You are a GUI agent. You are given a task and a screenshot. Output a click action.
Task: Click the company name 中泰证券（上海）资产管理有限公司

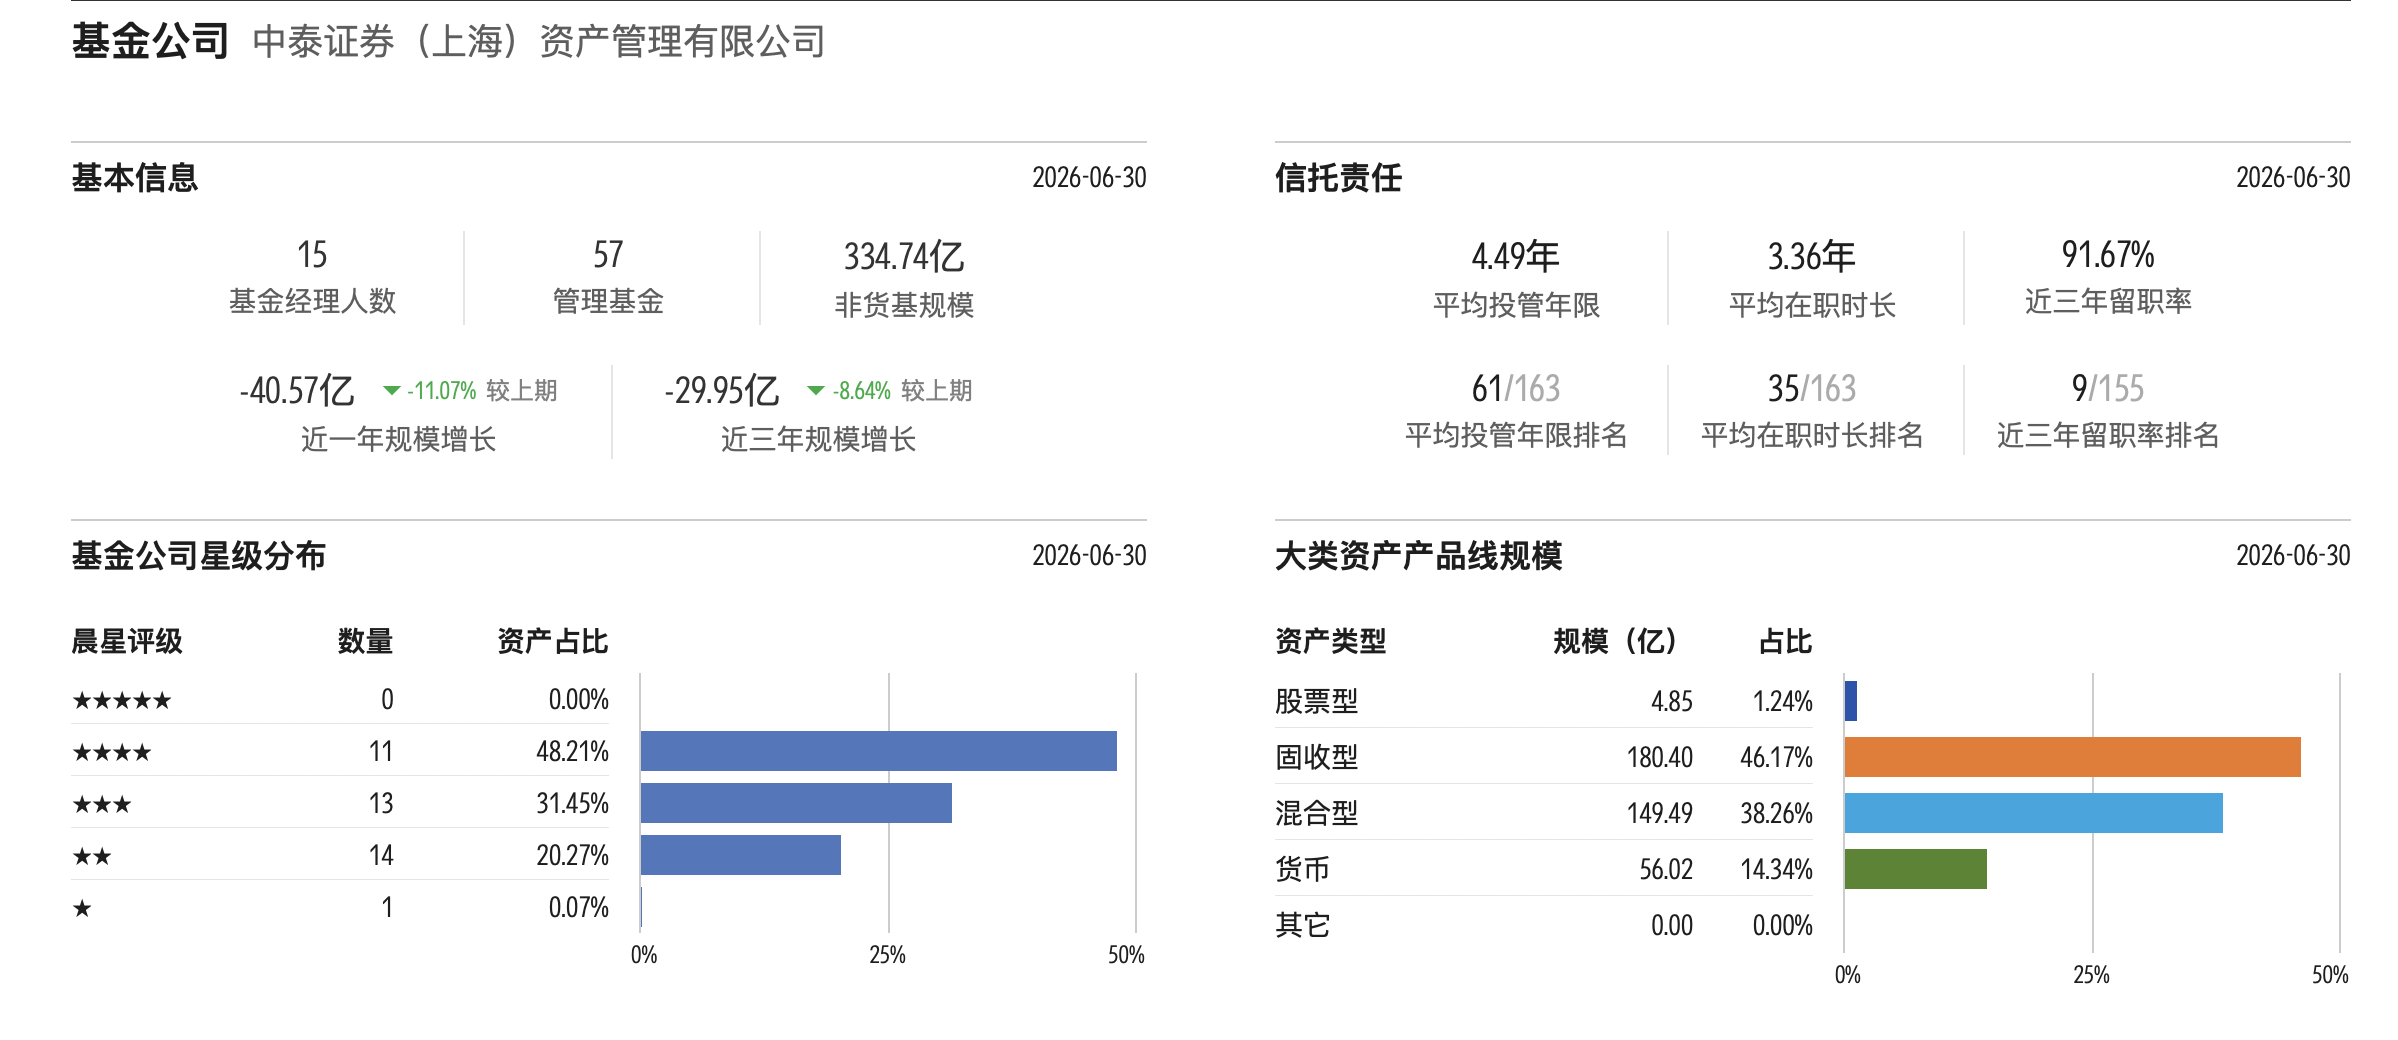539,42
